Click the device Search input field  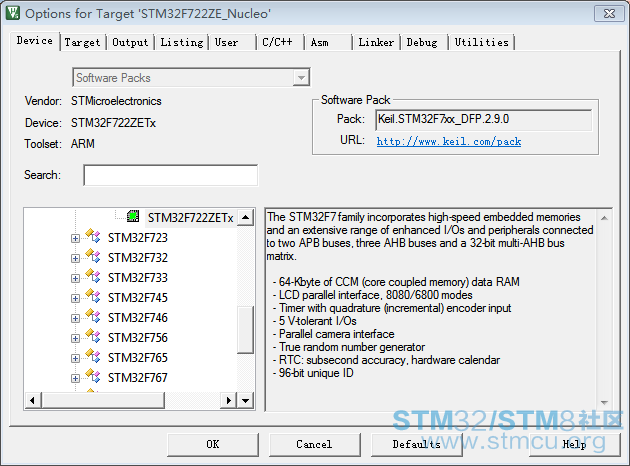(x=171, y=175)
